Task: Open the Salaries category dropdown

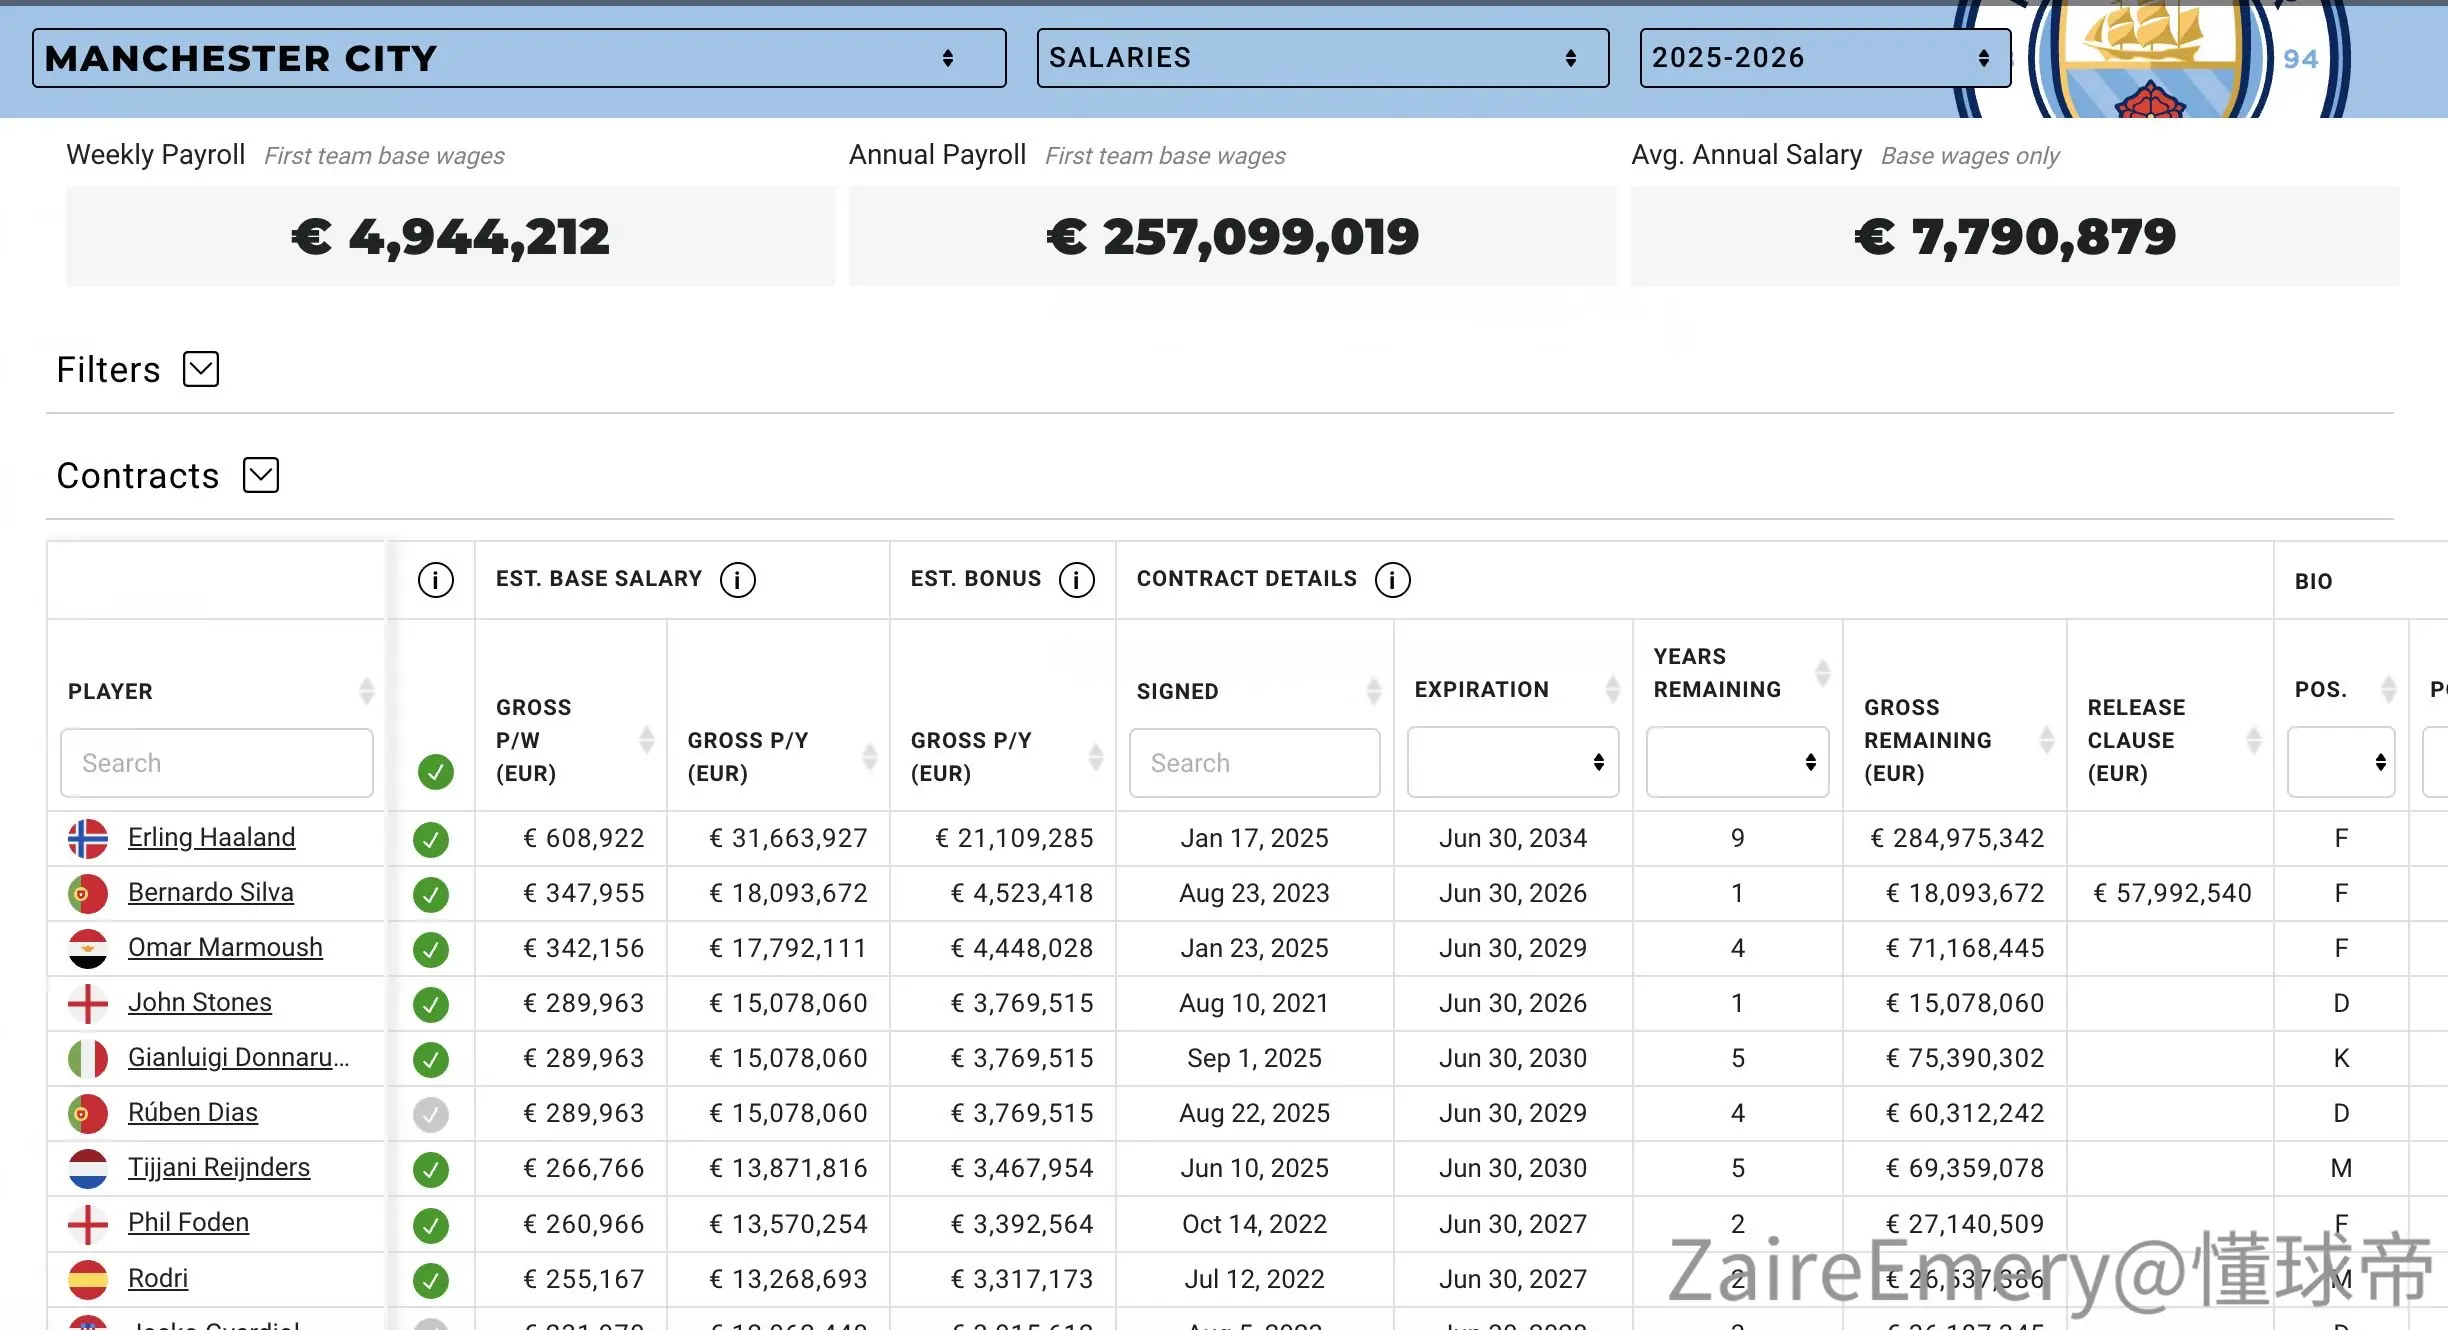Action: coord(1323,58)
